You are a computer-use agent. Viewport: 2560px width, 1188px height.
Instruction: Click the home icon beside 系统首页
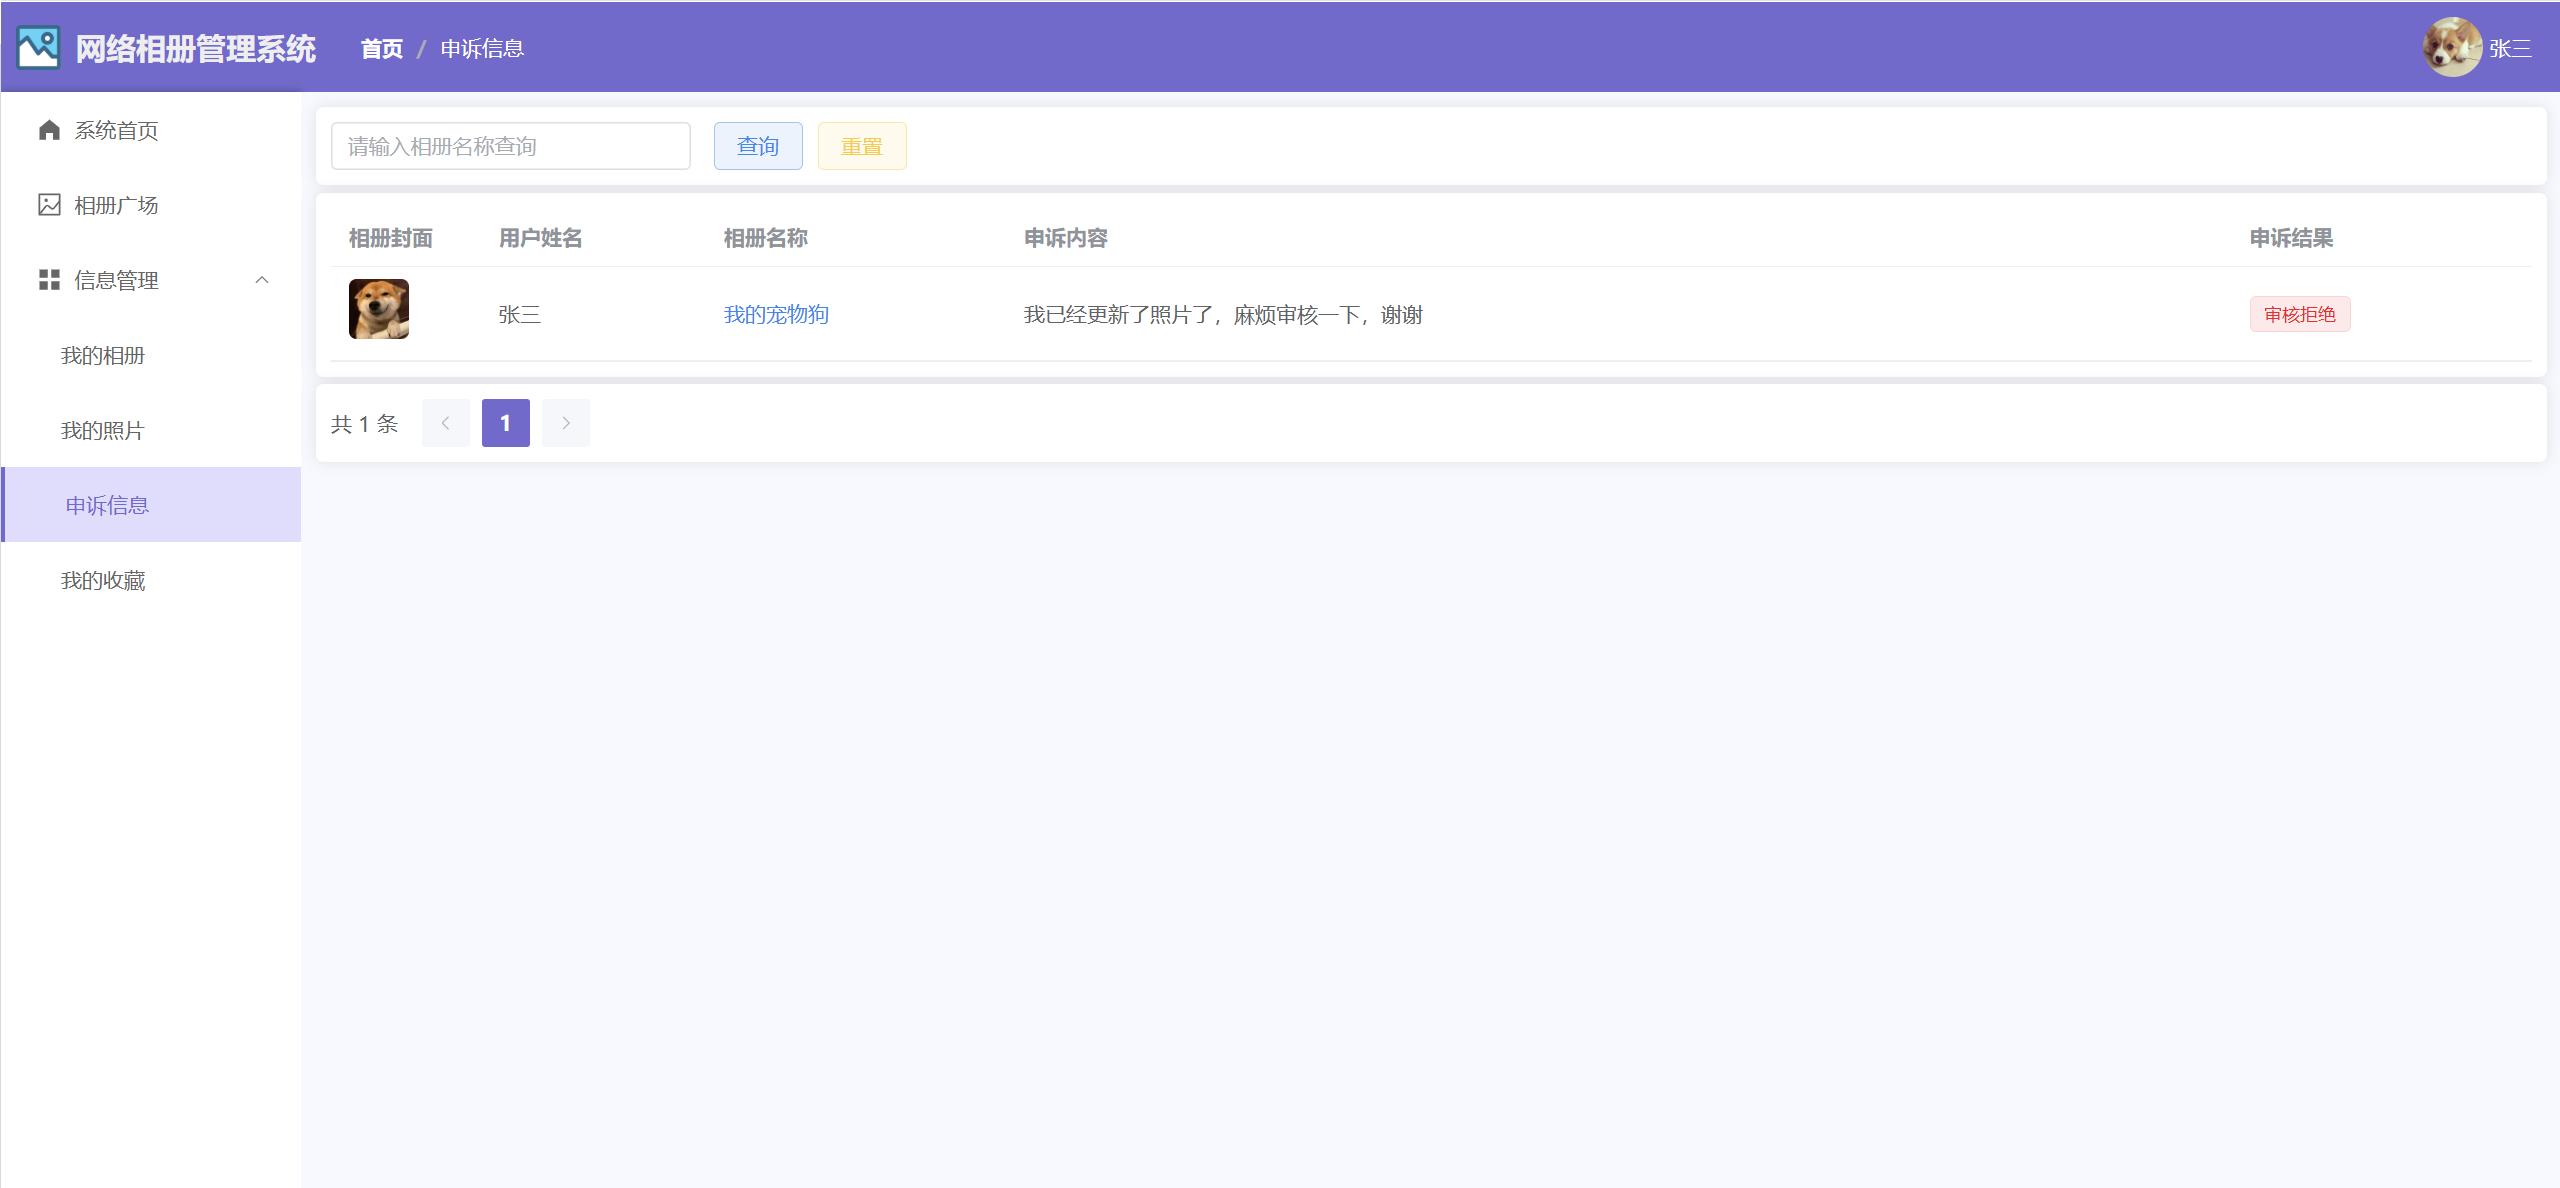[49, 130]
